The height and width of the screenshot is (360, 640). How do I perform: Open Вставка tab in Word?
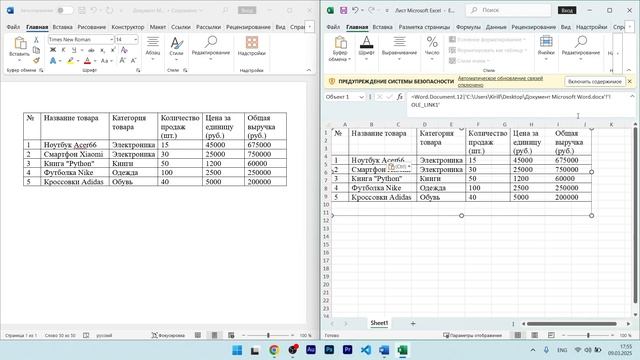coord(62,27)
